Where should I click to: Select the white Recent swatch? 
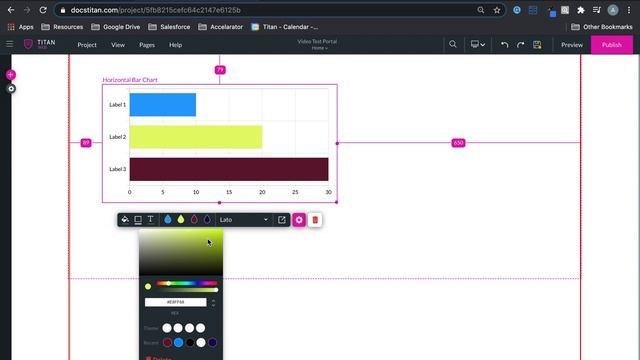(x=201, y=342)
